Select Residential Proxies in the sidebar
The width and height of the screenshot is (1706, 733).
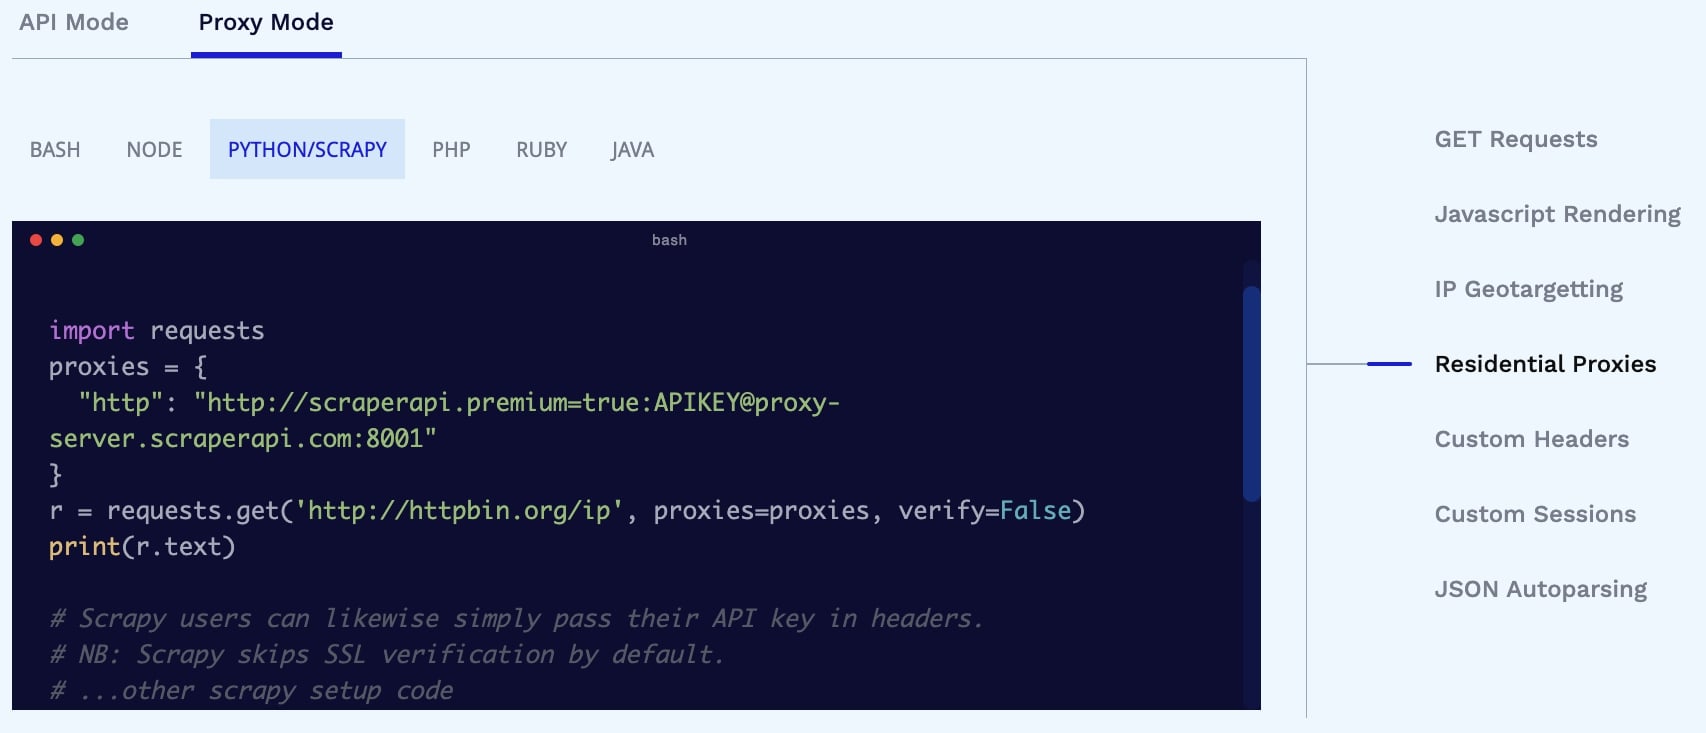click(1545, 364)
